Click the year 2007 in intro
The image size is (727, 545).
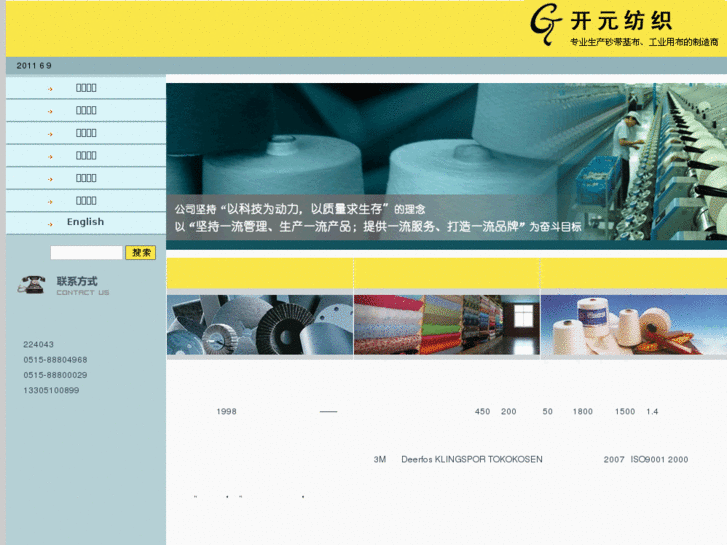(614, 459)
